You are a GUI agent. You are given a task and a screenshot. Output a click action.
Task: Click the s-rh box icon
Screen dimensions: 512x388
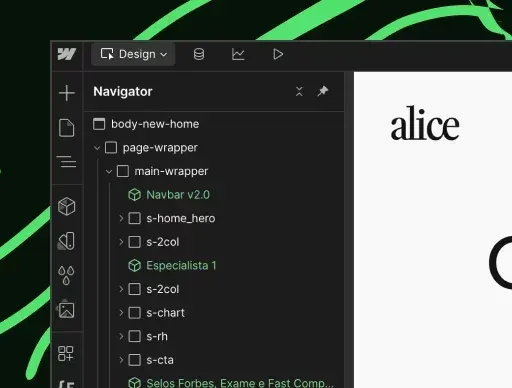point(135,336)
